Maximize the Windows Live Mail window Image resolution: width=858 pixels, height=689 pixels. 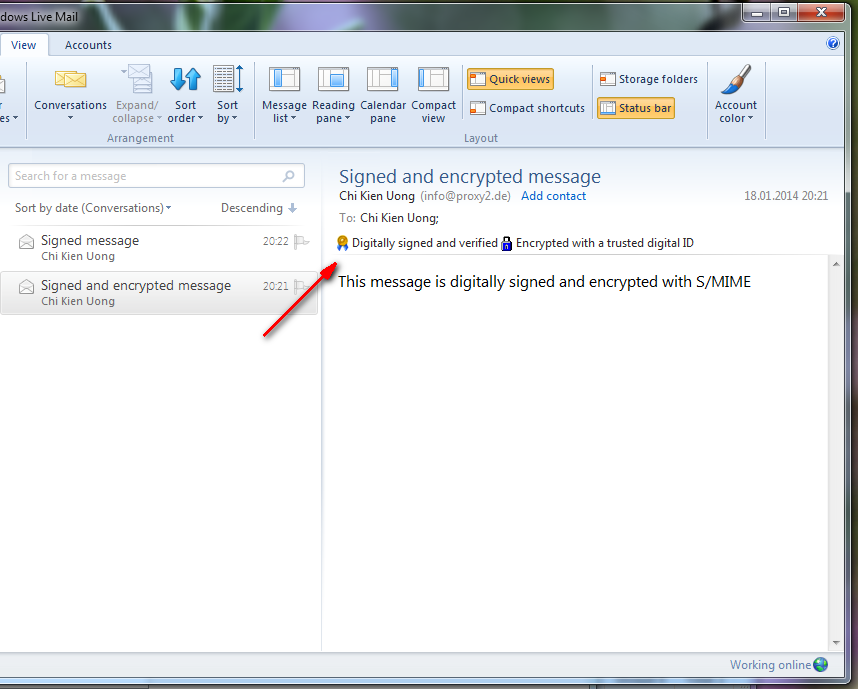click(x=784, y=12)
